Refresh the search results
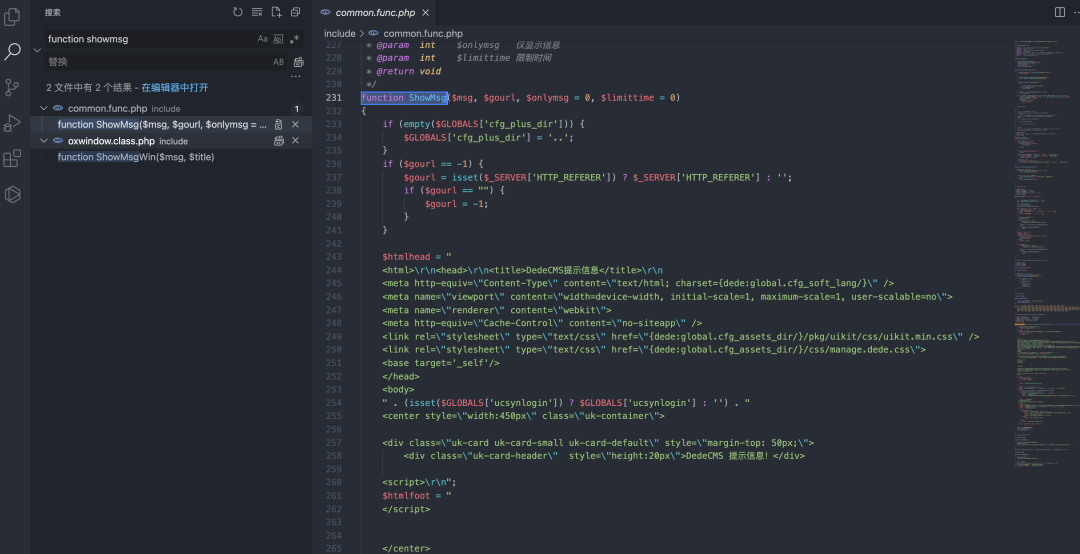The height and width of the screenshot is (554, 1080). pyautogui.click(x=238, y=12)
